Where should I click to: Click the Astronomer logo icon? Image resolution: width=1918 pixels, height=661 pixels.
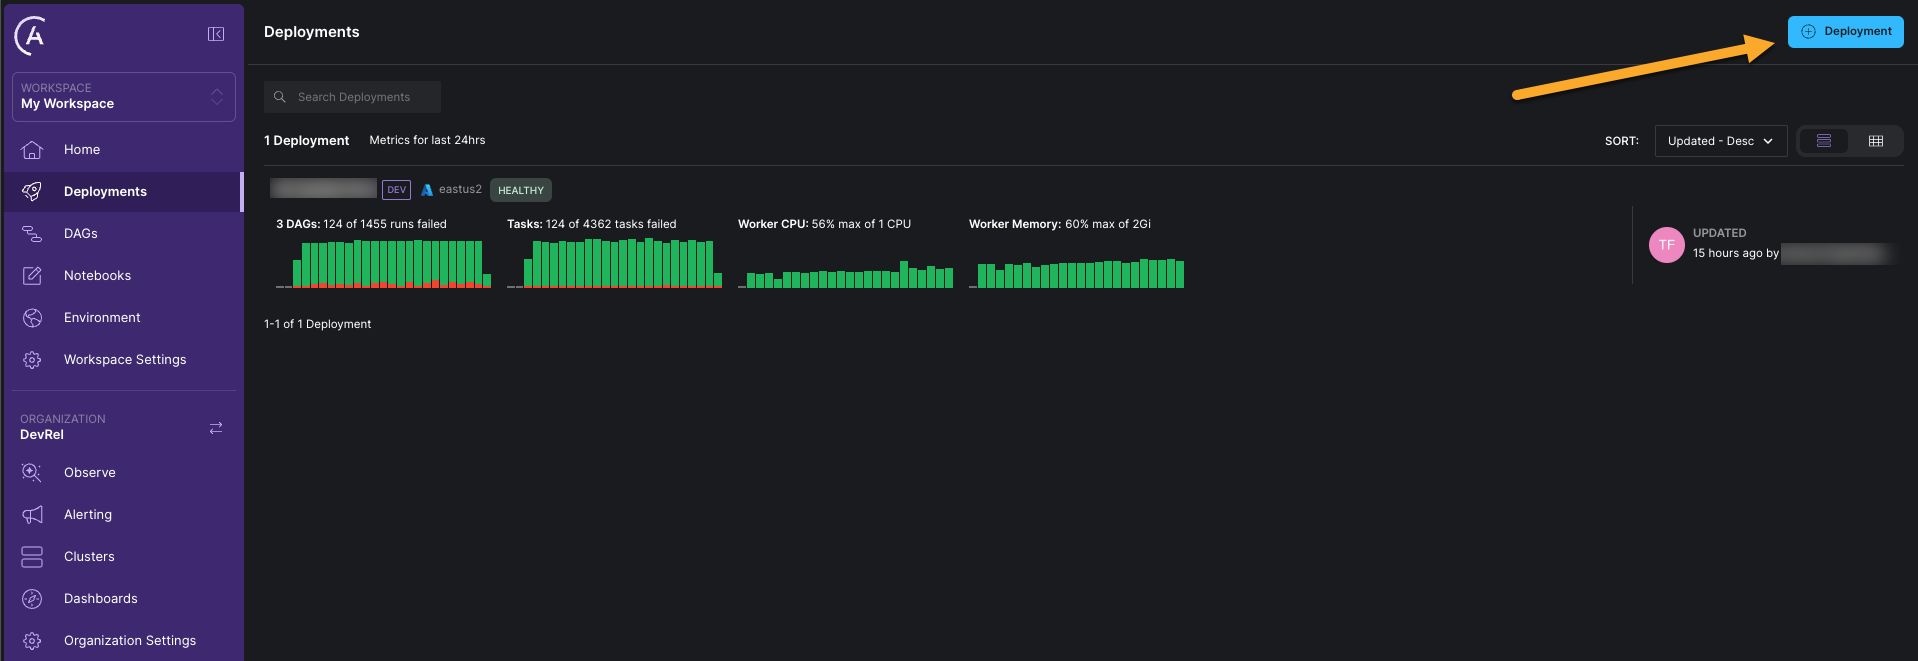[30, 36]
